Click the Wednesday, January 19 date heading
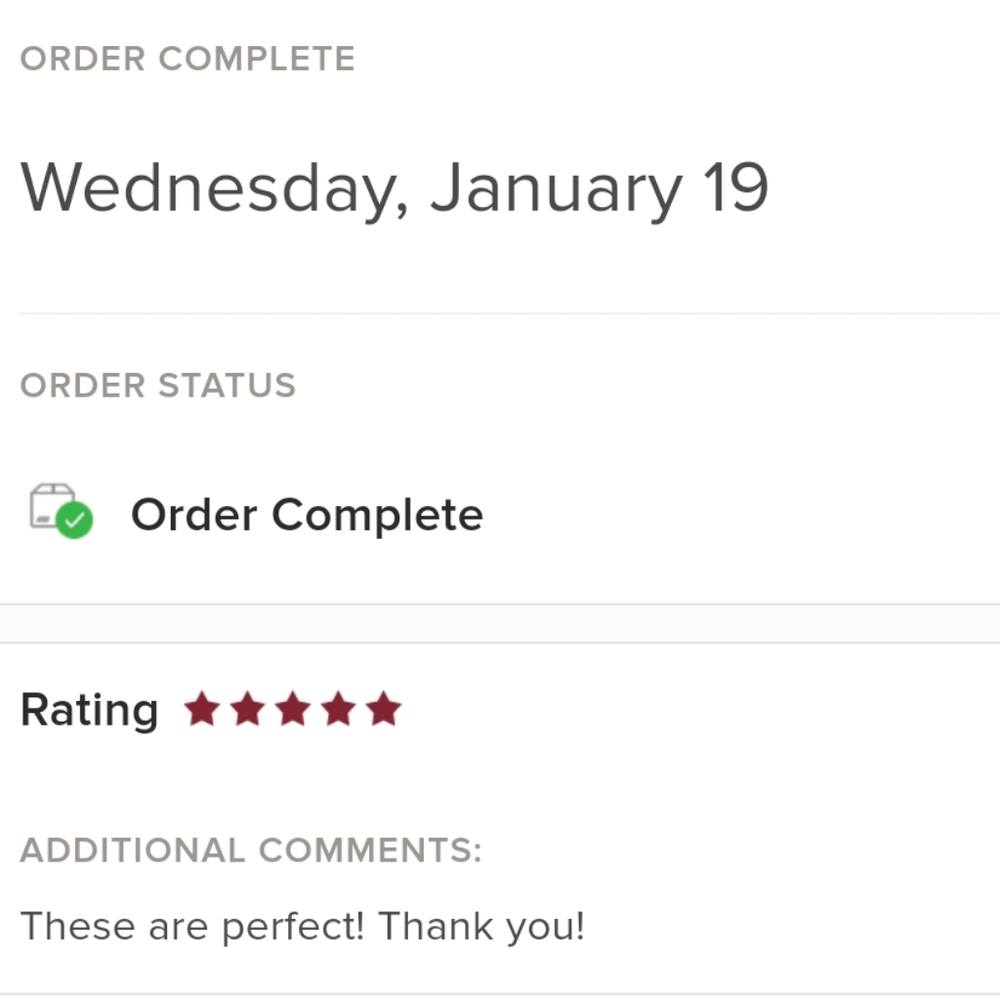The height and width of the screenshot is (998, 1000). point(394,189)
